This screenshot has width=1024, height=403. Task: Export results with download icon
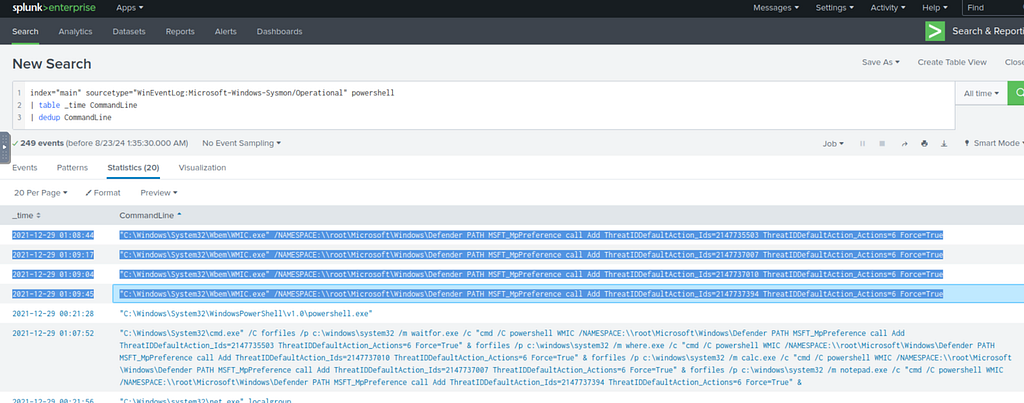click(944, 143)
